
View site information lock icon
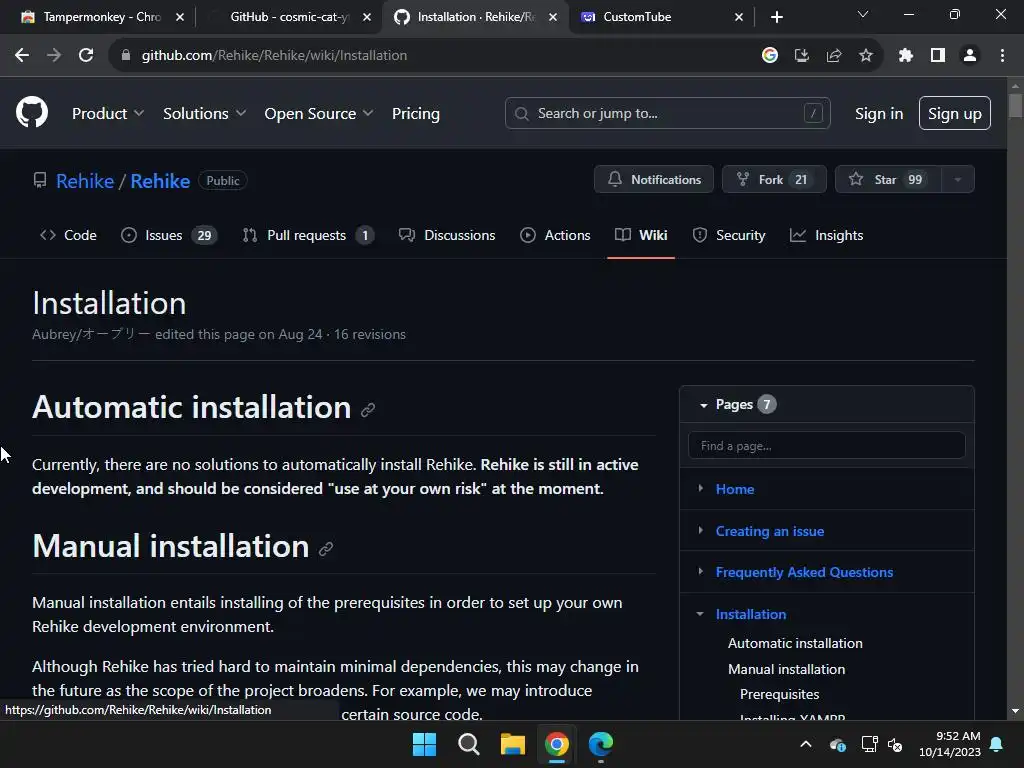(126, 56)
